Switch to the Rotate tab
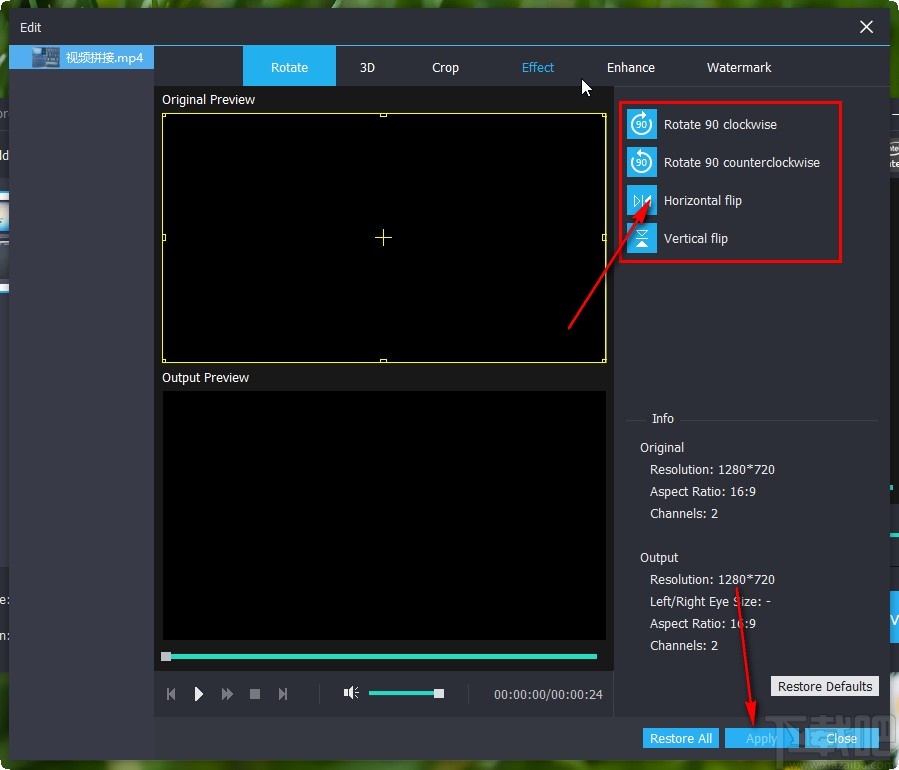 click(x=289, y=67)
